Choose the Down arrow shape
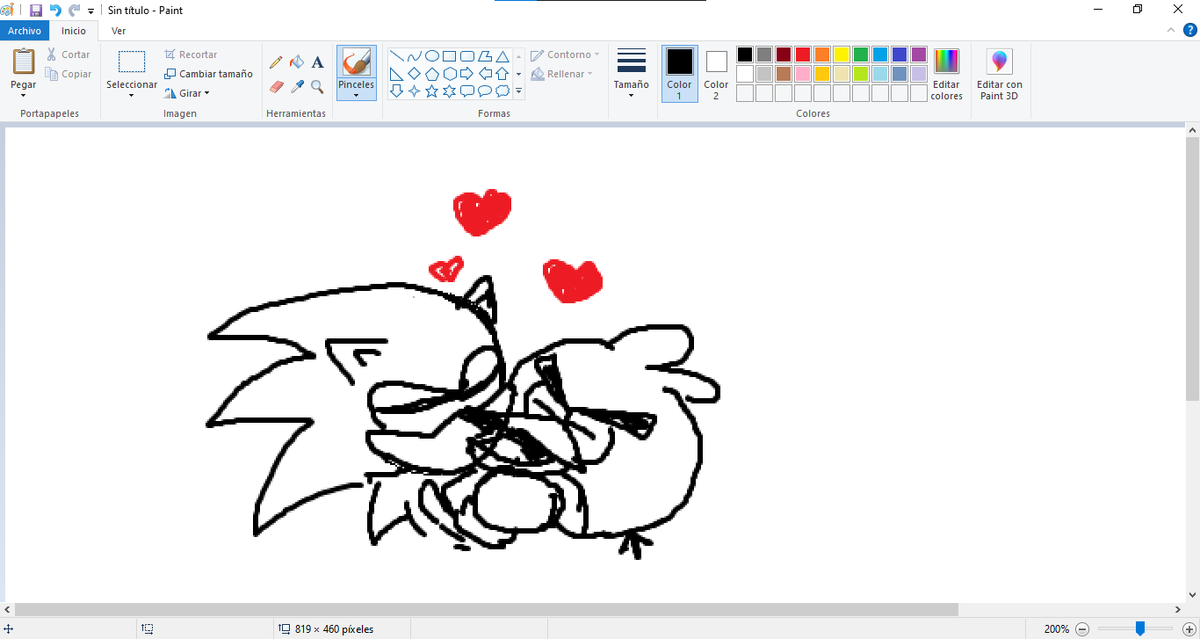The height and width of the screenshot is (639, 1200). coord(396,92)
